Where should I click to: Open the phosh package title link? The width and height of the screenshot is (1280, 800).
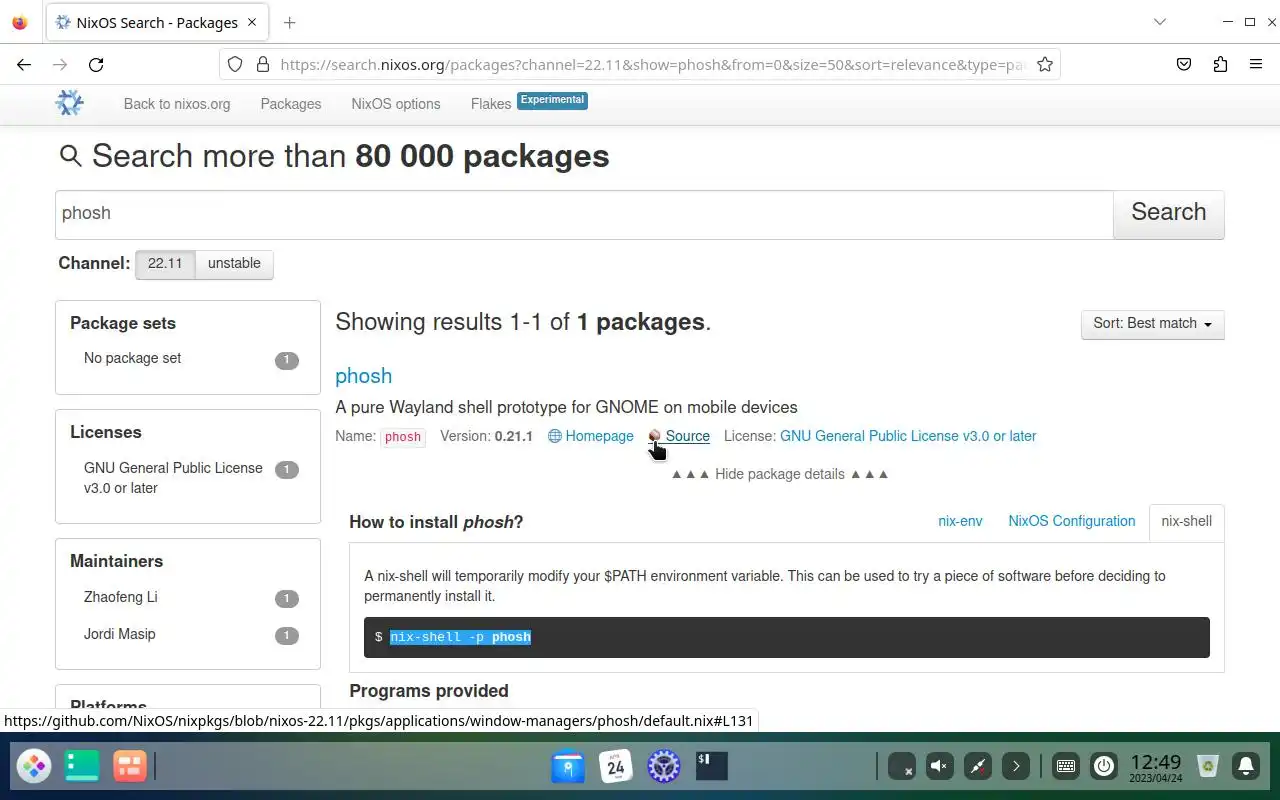coord(363,376)
